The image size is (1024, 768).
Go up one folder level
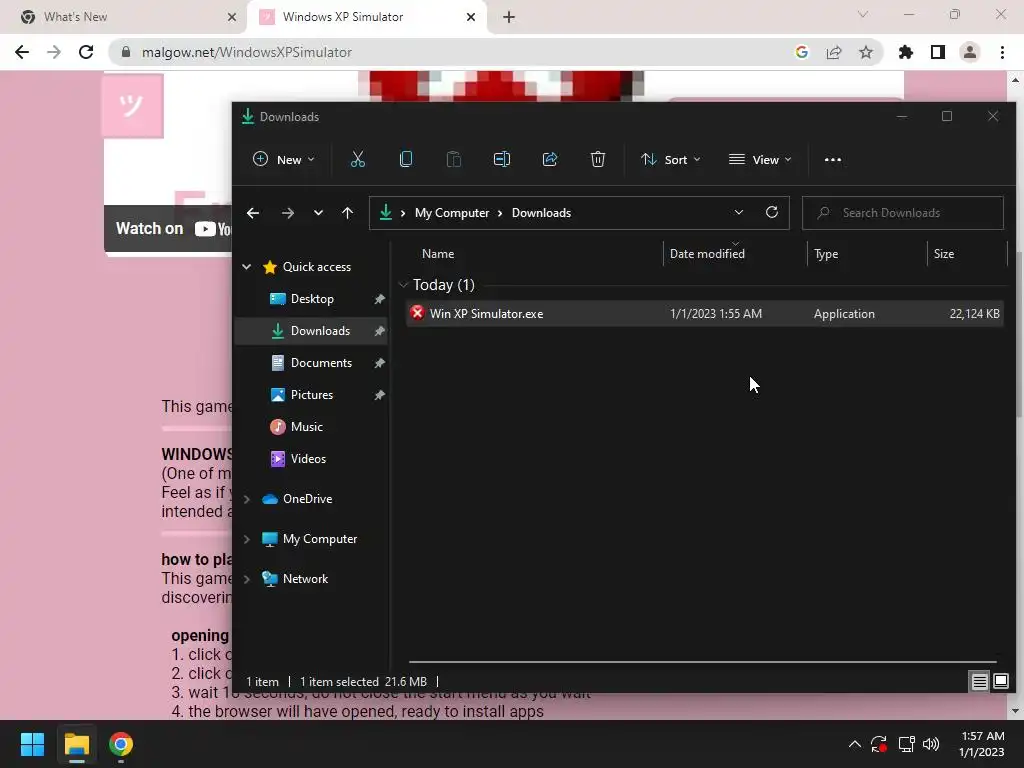point(347,213)
